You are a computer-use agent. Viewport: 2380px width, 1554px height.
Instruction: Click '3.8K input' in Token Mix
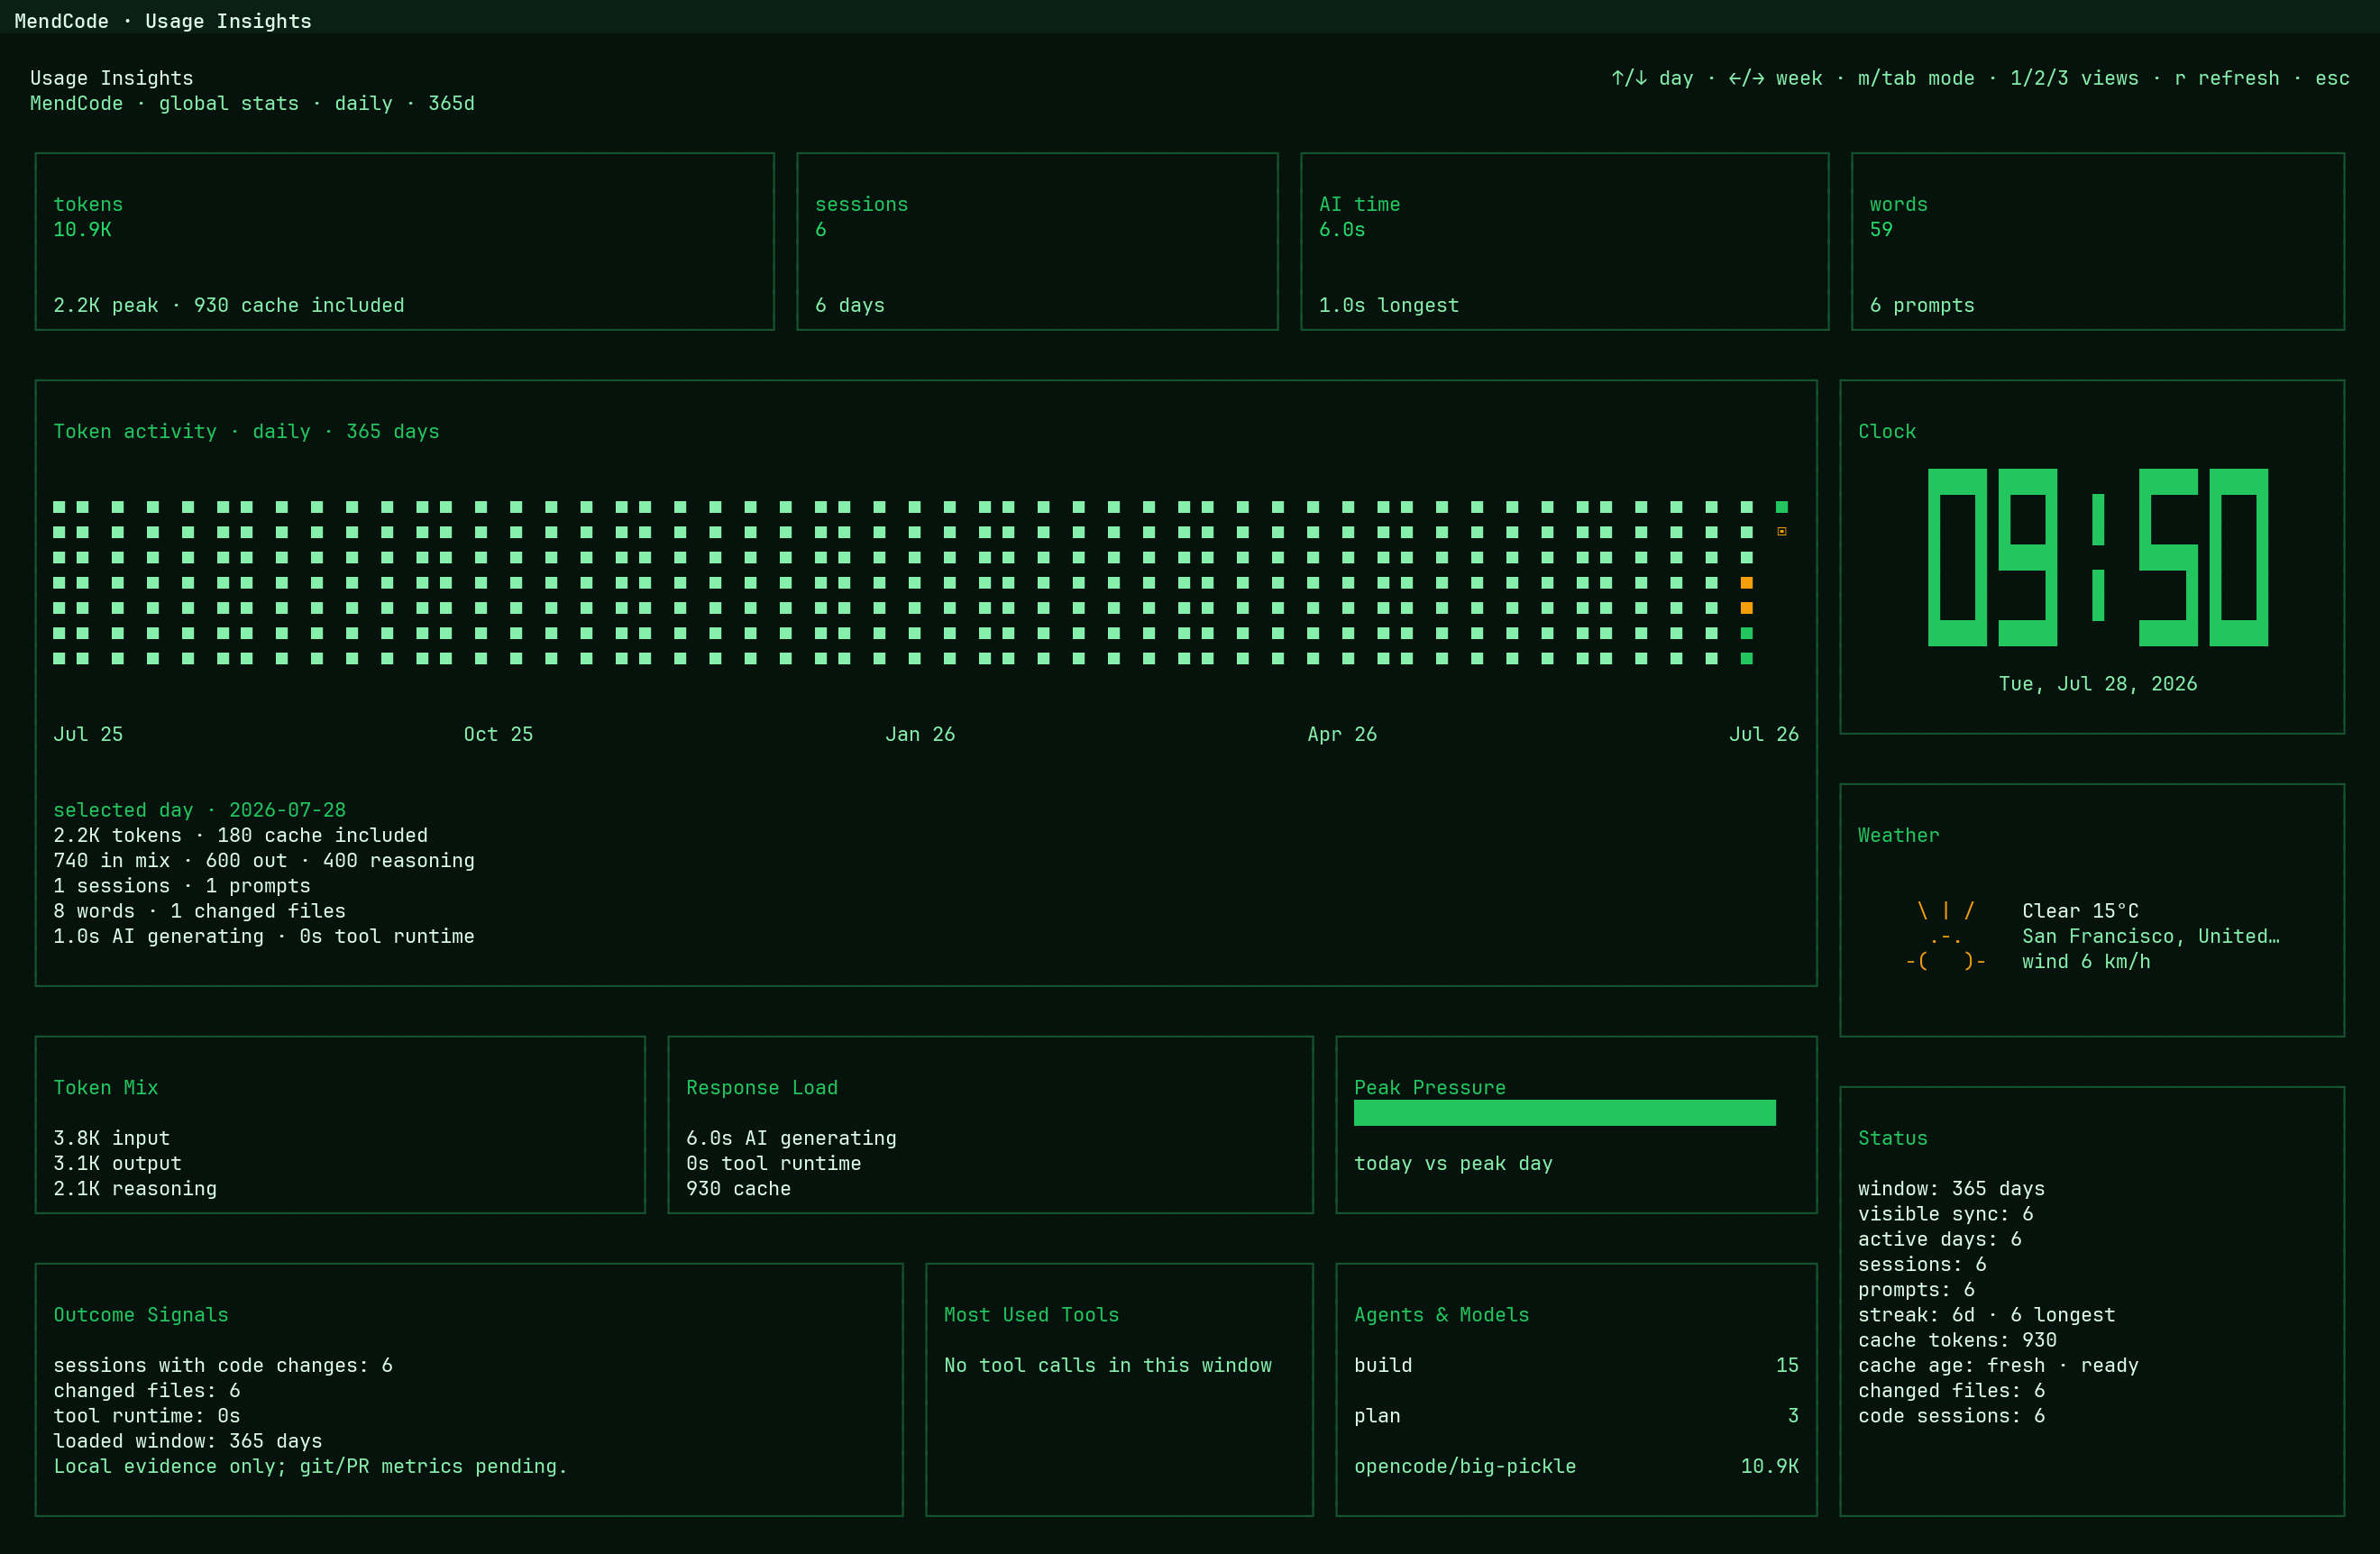point(111,1138)
